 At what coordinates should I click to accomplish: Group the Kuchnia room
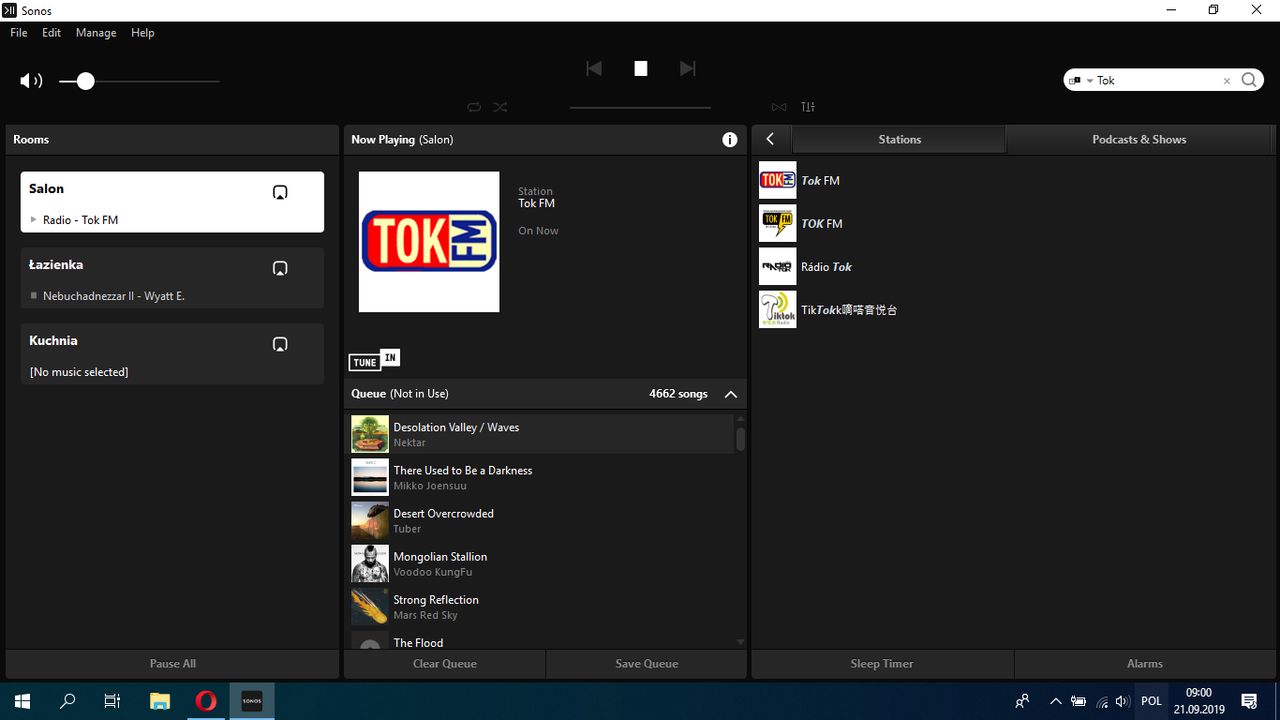coord(280,344)
